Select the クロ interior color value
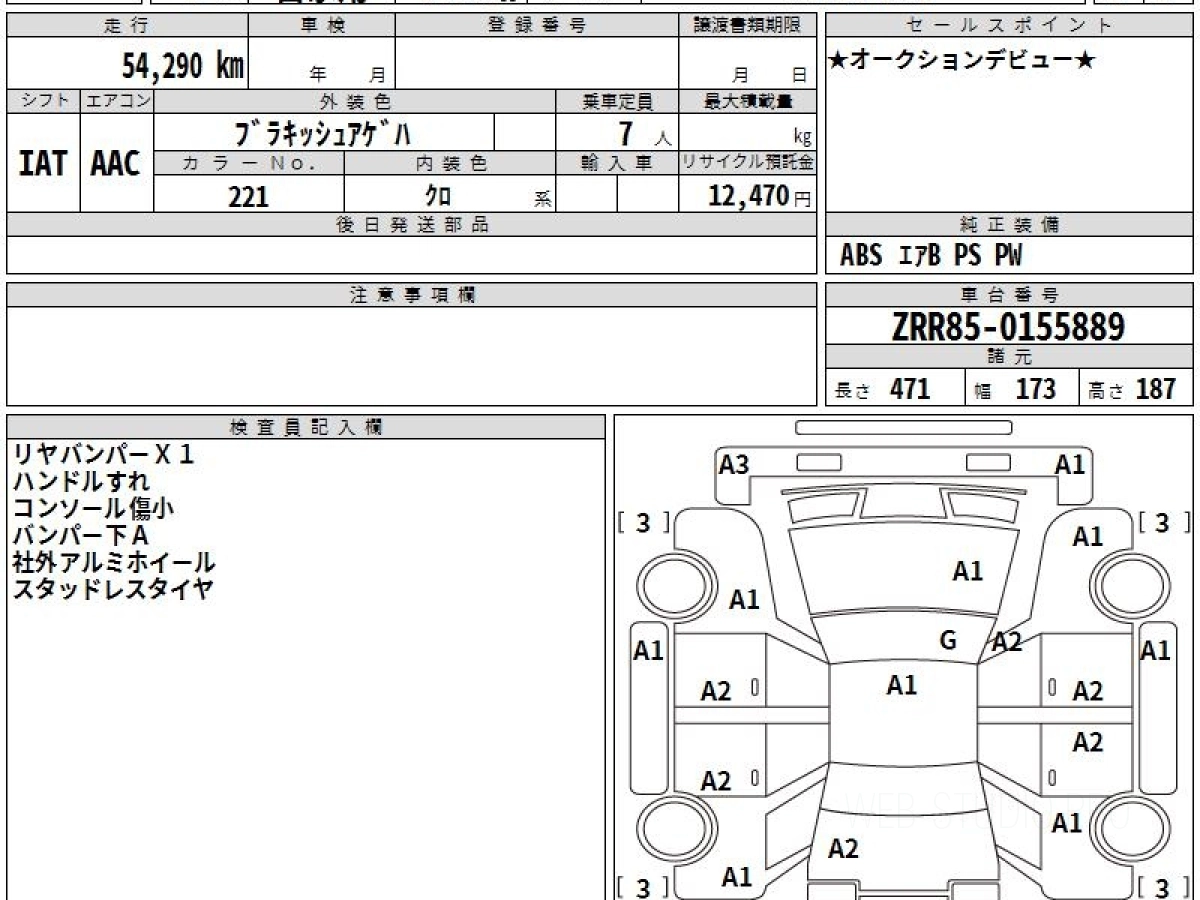 (x=437, y=195)
